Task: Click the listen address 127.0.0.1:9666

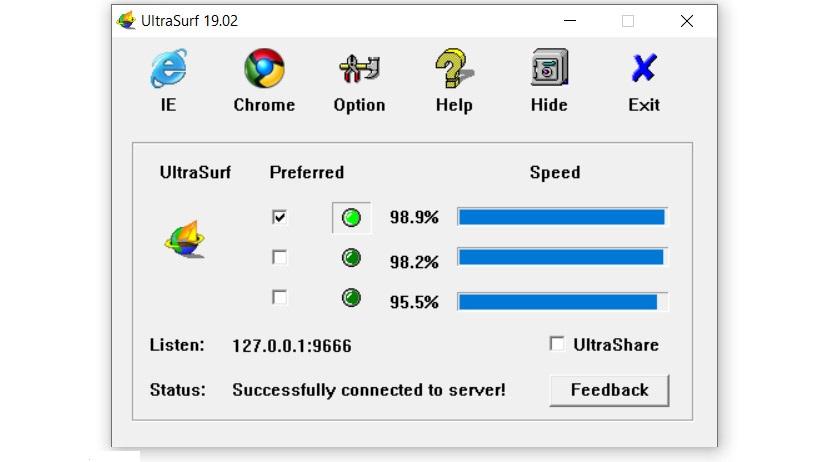Action: coord(291,346)
